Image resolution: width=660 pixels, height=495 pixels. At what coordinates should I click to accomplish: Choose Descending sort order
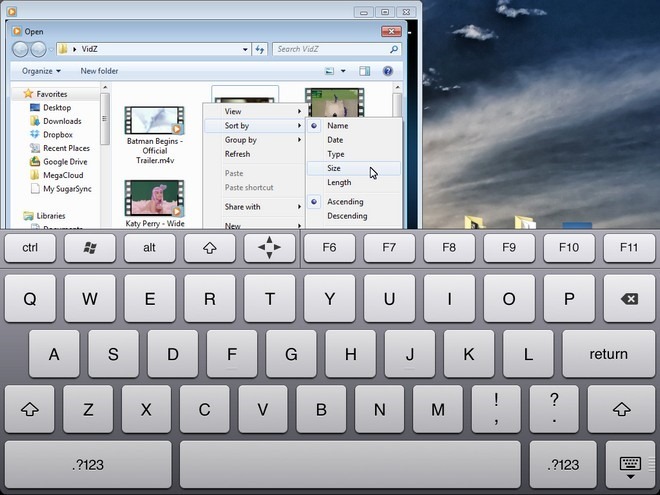pyautogui.click(x=354, y=216)
